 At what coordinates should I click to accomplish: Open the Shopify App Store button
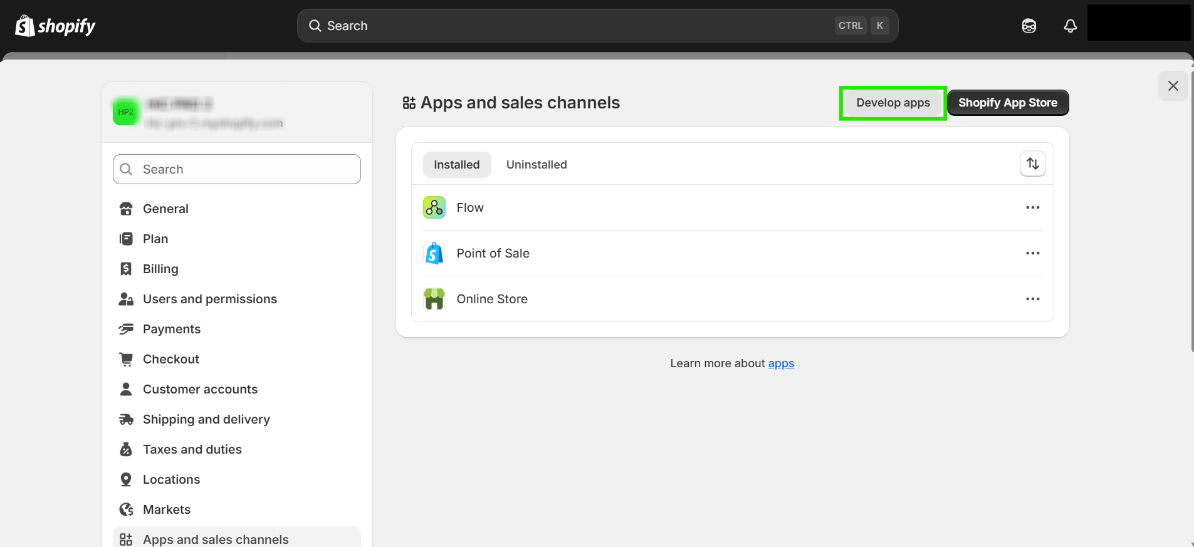point(1007,103)
